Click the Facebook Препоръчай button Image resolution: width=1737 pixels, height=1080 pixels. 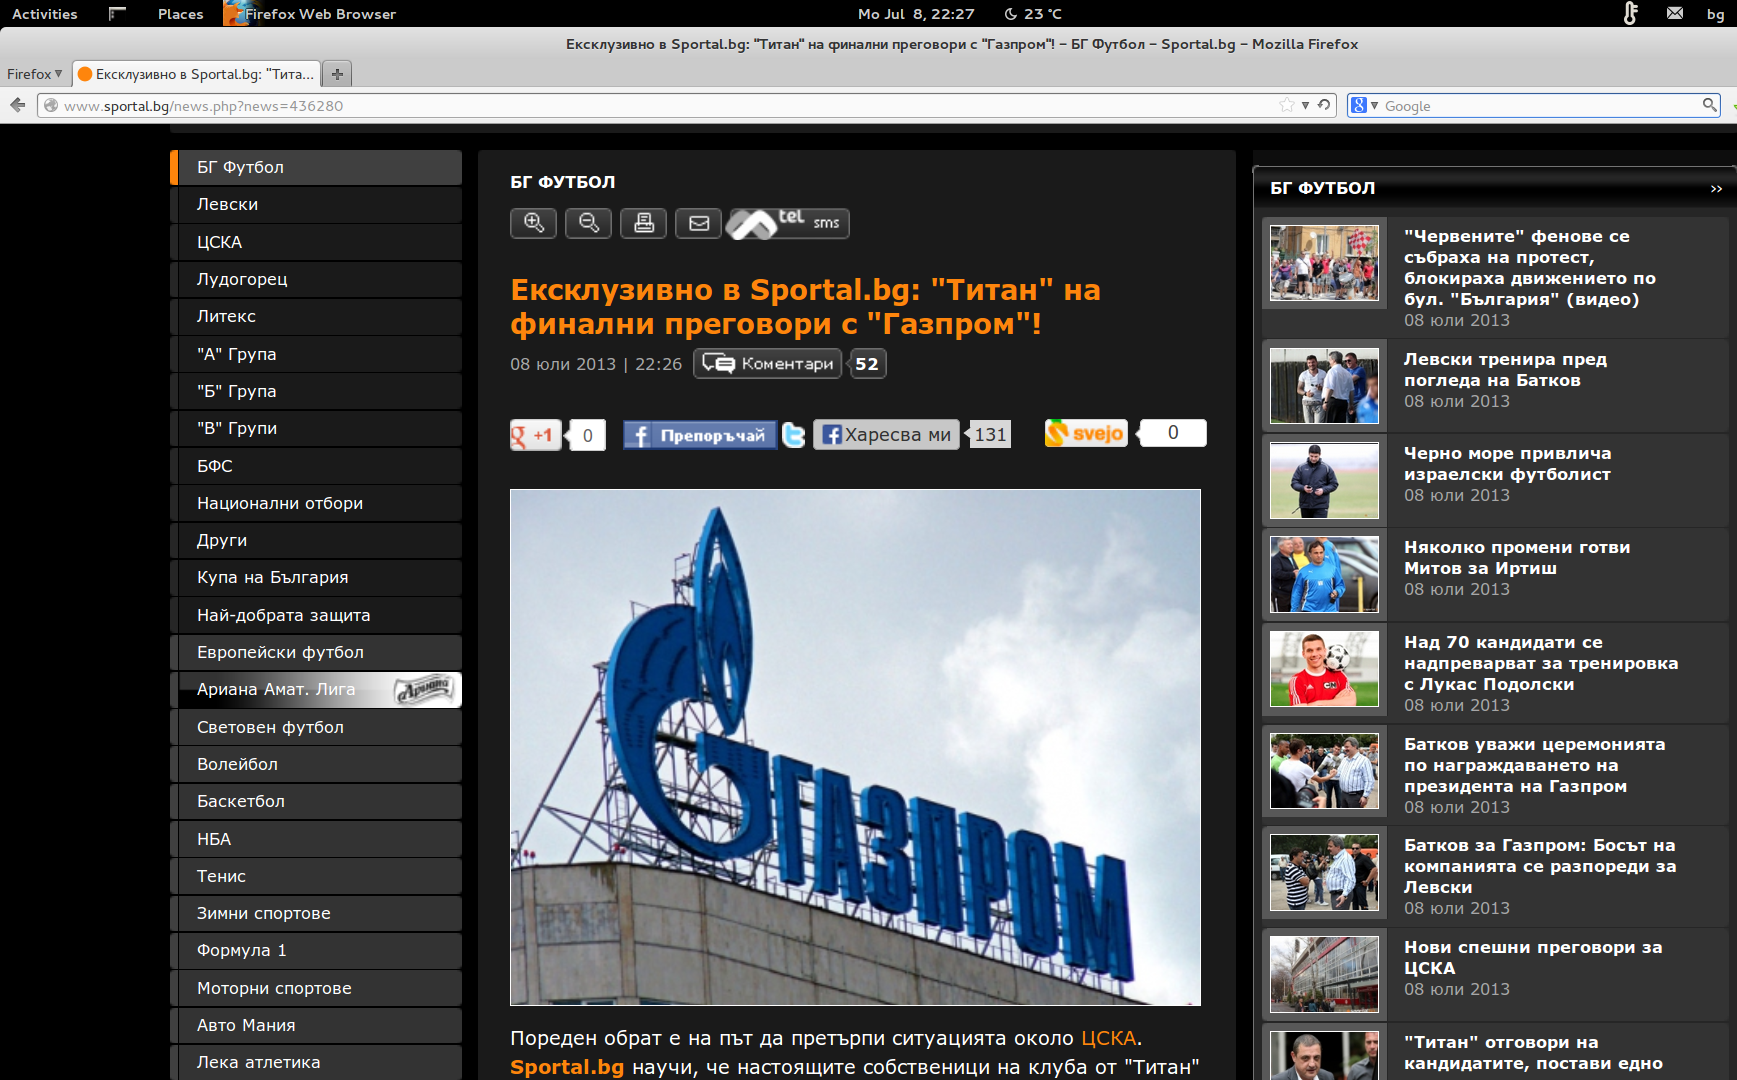click(700, 435)
